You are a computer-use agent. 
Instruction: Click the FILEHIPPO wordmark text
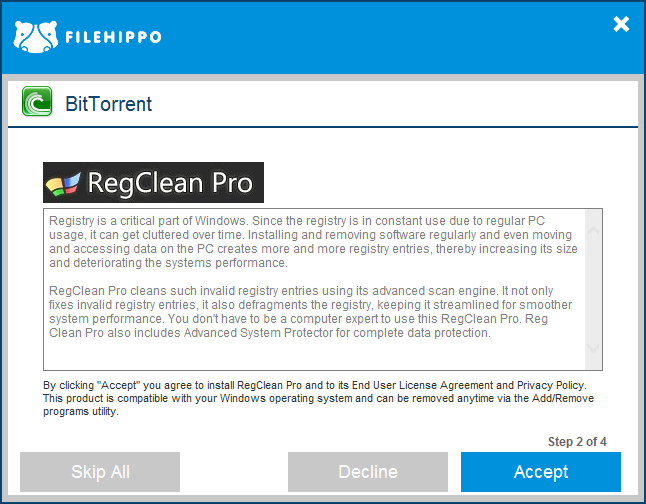[x=113, y=37]
